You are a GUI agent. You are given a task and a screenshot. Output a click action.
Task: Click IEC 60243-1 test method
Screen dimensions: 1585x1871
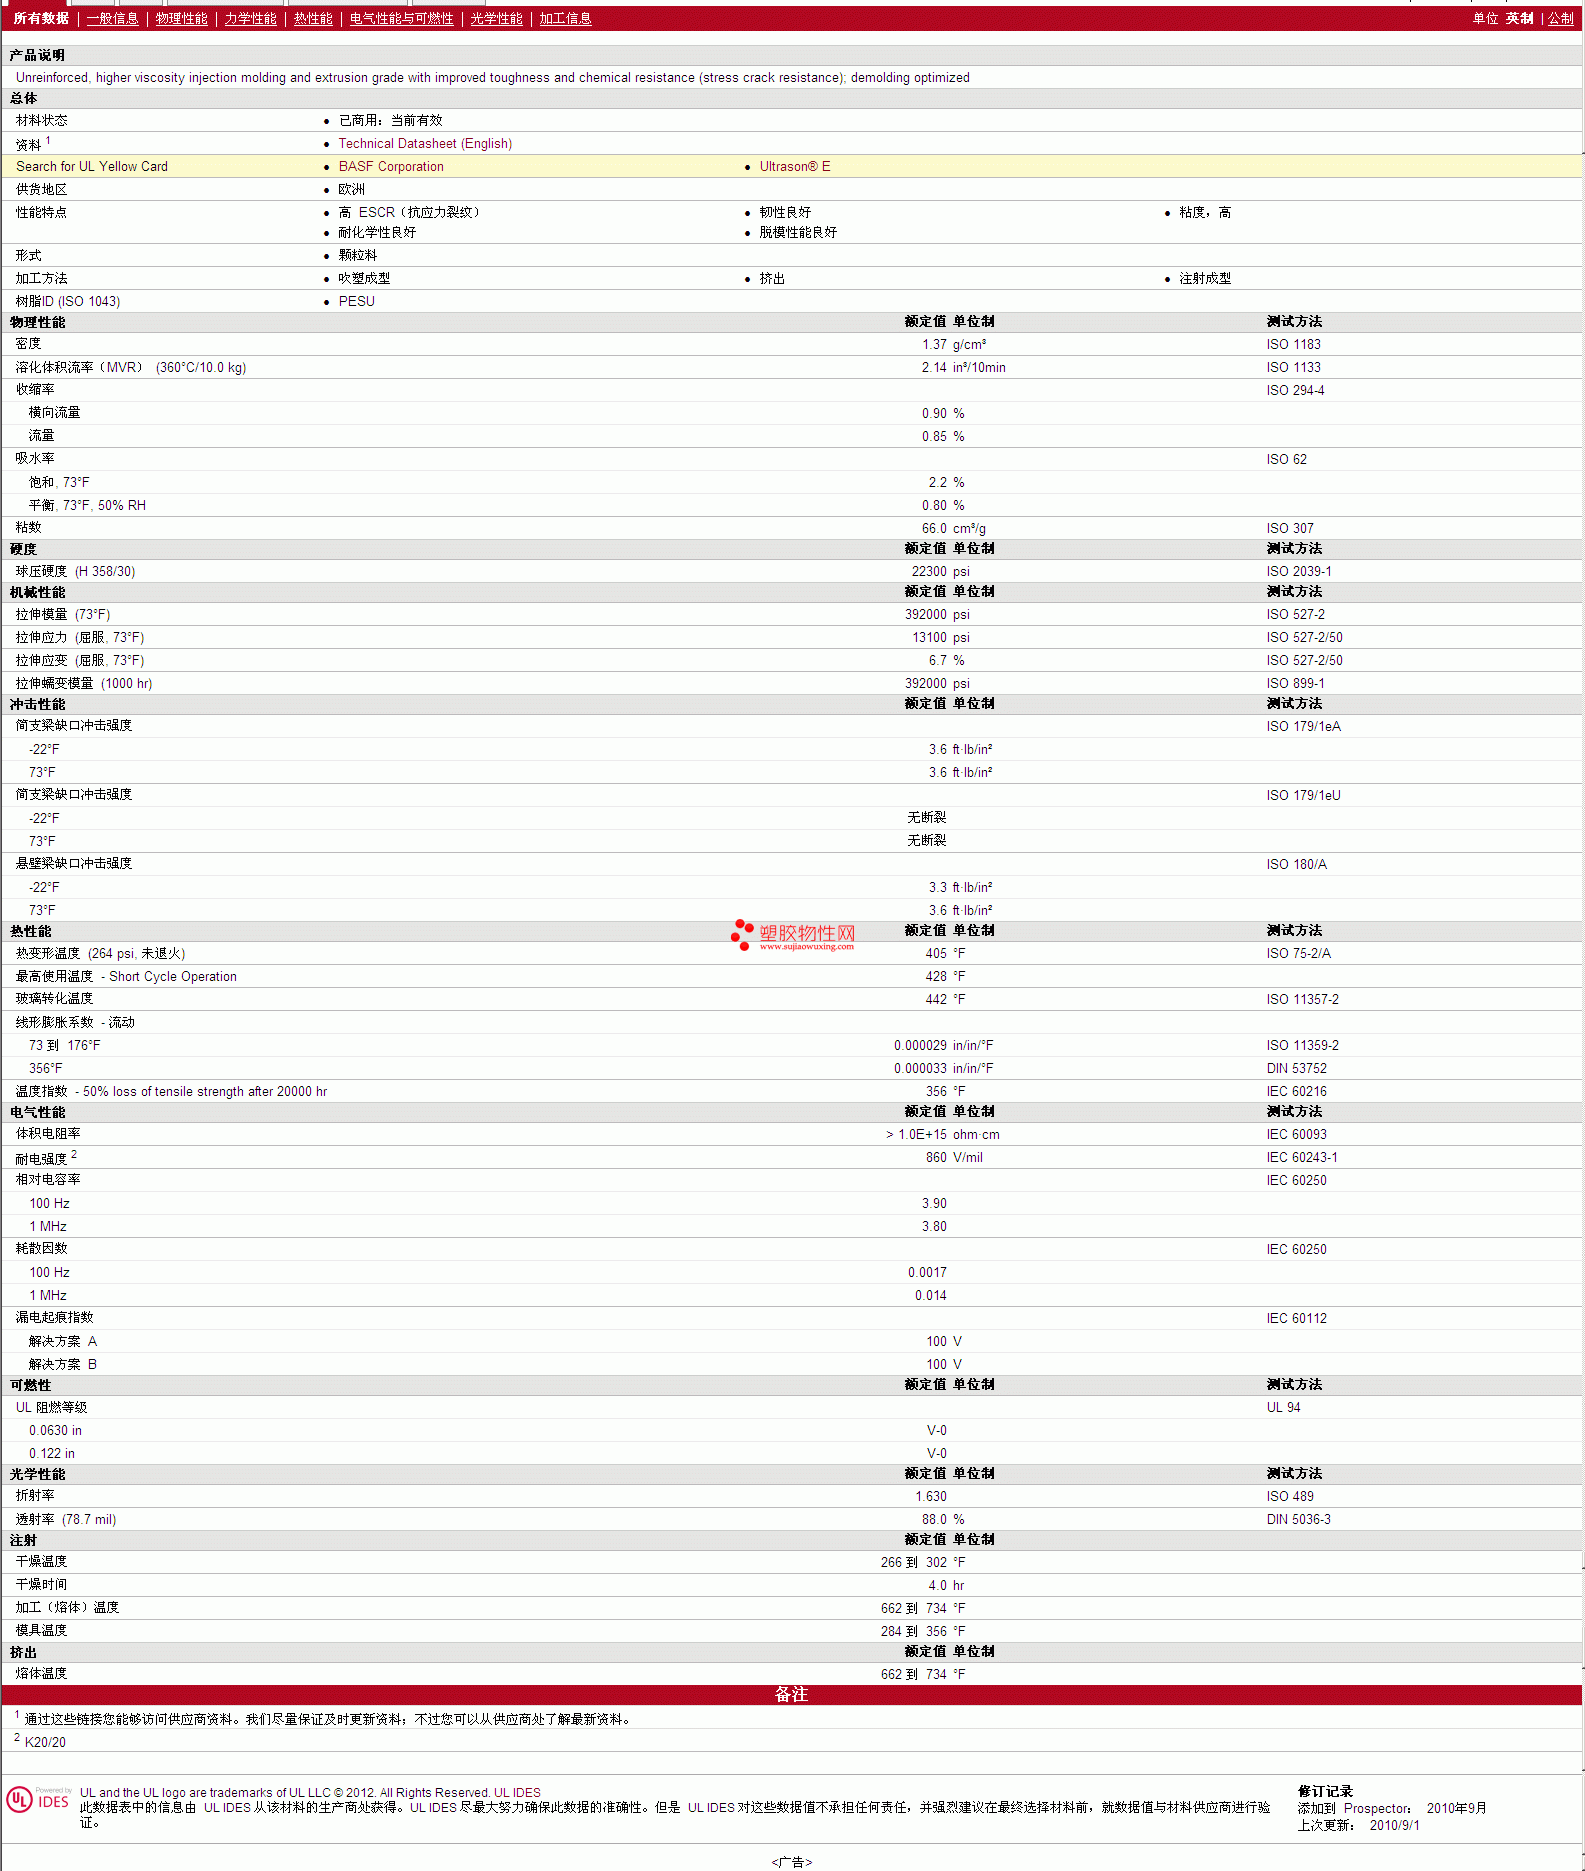coord(1302,1157)
